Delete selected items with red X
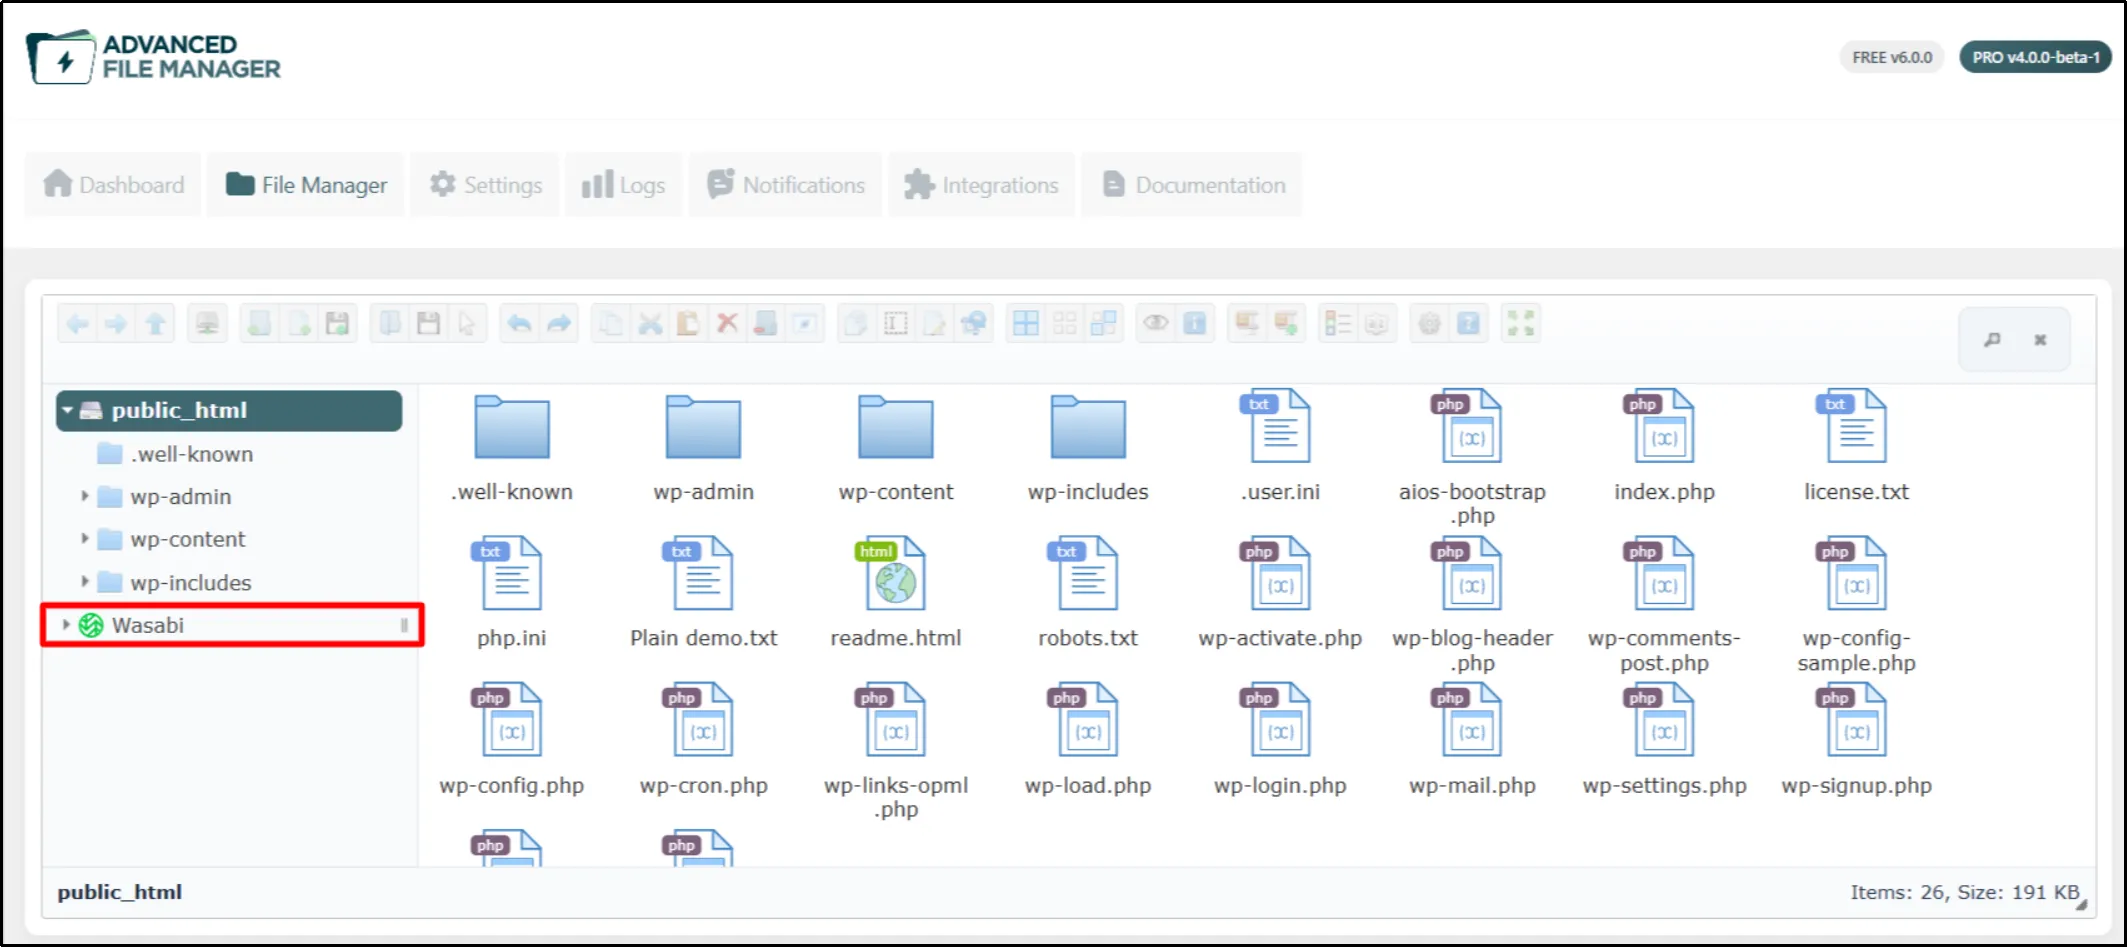Image resolution: width=2128 pixels, height=948 pixels. click(727, 323)
